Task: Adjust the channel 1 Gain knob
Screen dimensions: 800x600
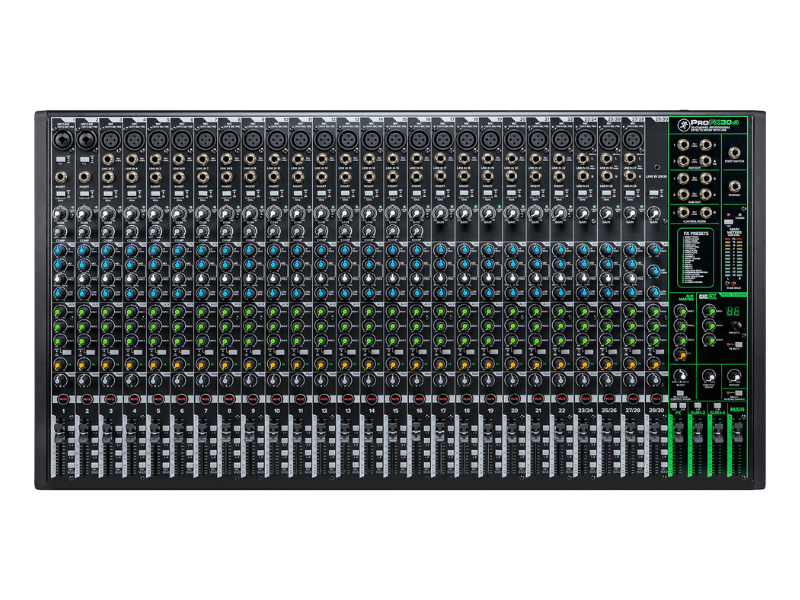Action: coord(63,212)
